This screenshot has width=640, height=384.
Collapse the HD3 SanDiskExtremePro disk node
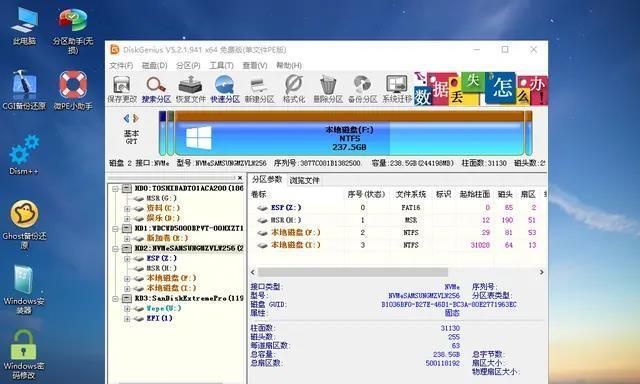(116, 299)
